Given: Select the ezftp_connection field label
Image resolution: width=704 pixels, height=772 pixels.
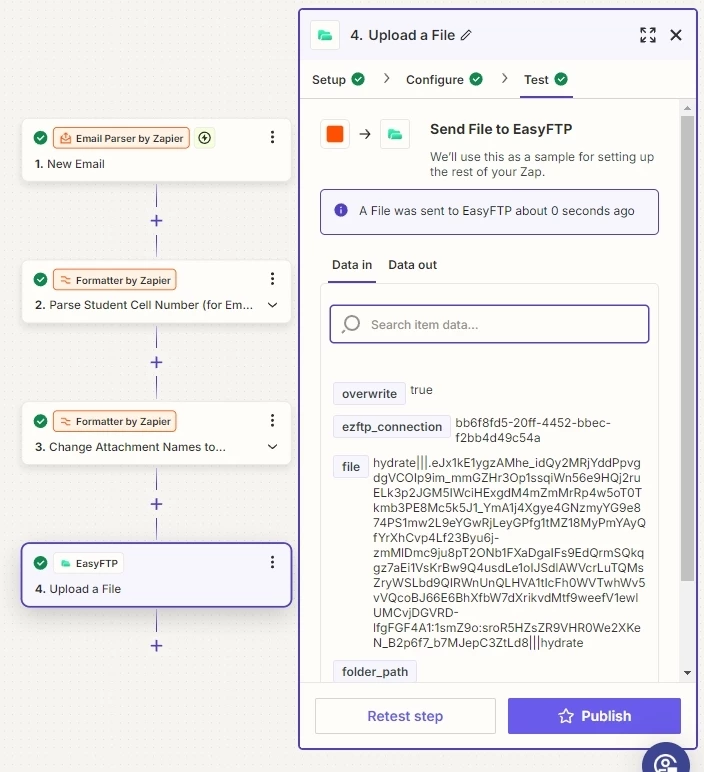Looking at the screenshot, I should pos(392,427).
